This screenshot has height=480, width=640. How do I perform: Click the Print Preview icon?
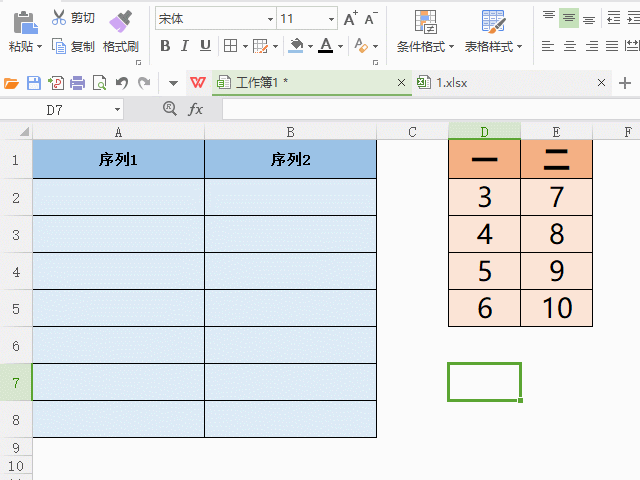pos(100,83)
